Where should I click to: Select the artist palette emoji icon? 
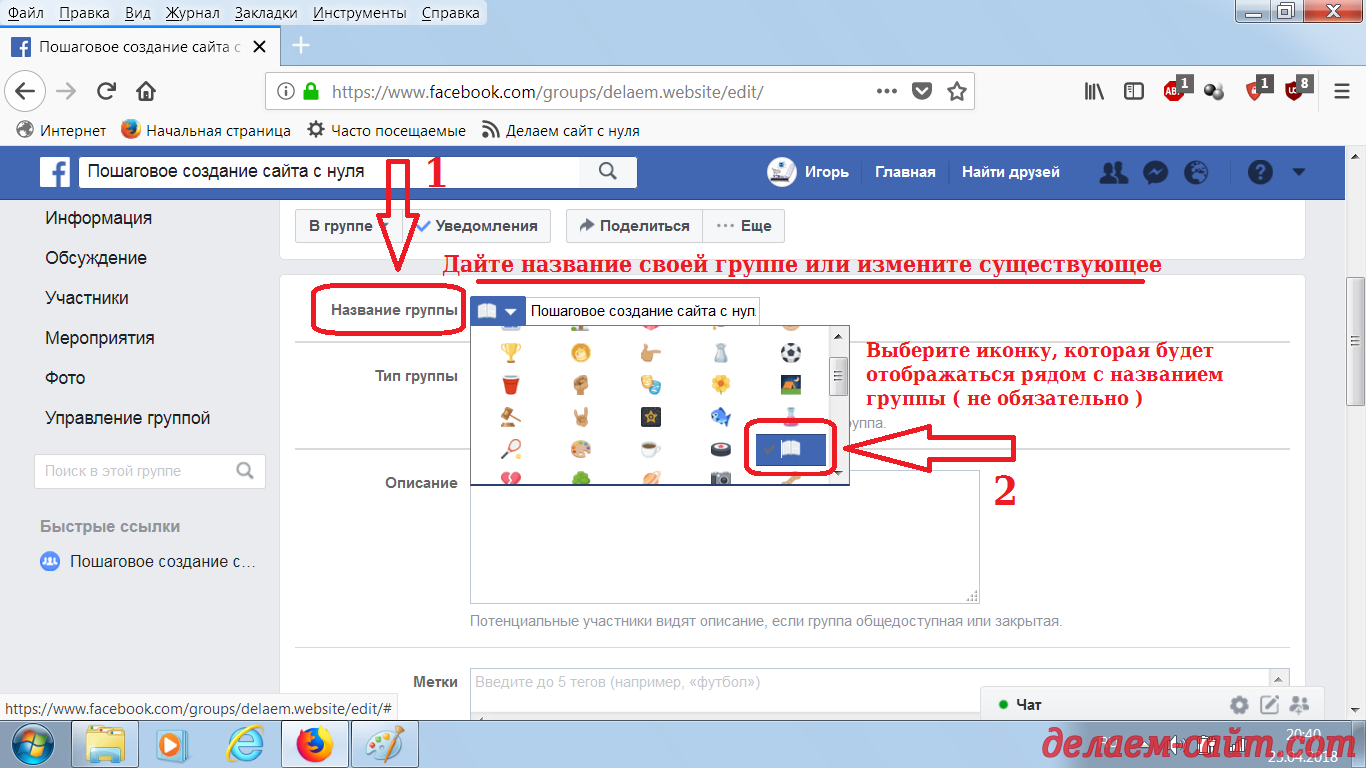pos(580,448)
